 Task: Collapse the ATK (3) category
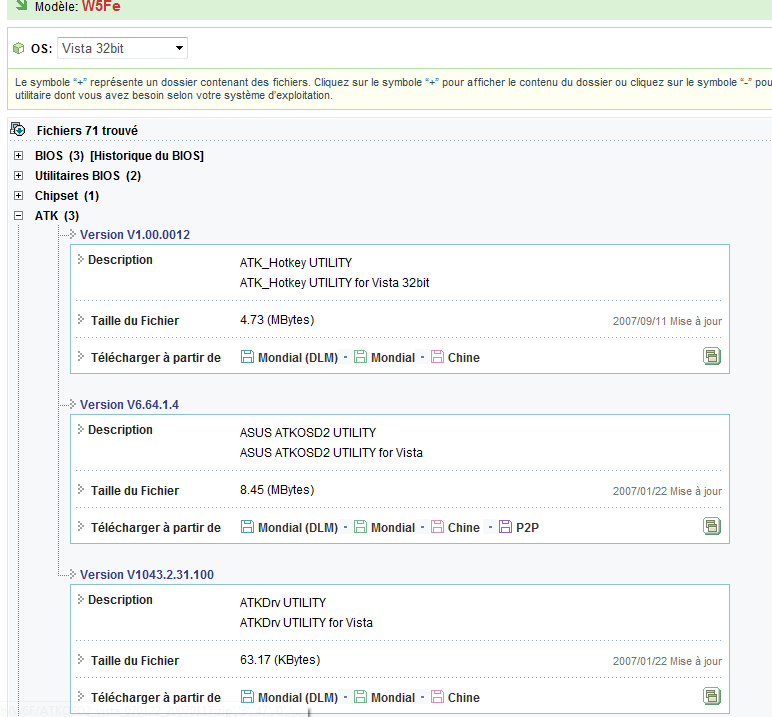click(18, 216)
